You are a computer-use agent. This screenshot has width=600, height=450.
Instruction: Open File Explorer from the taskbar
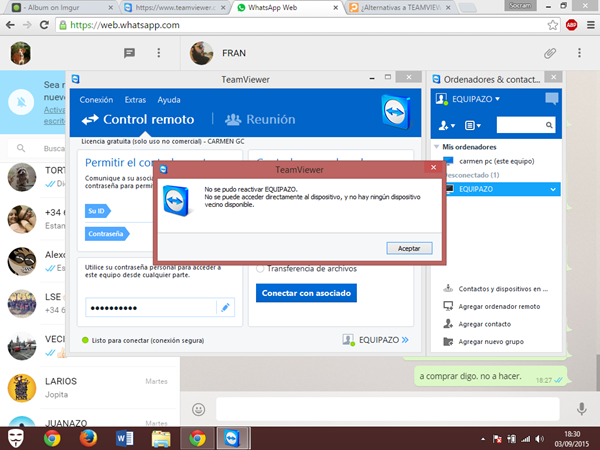pos(161,439)
